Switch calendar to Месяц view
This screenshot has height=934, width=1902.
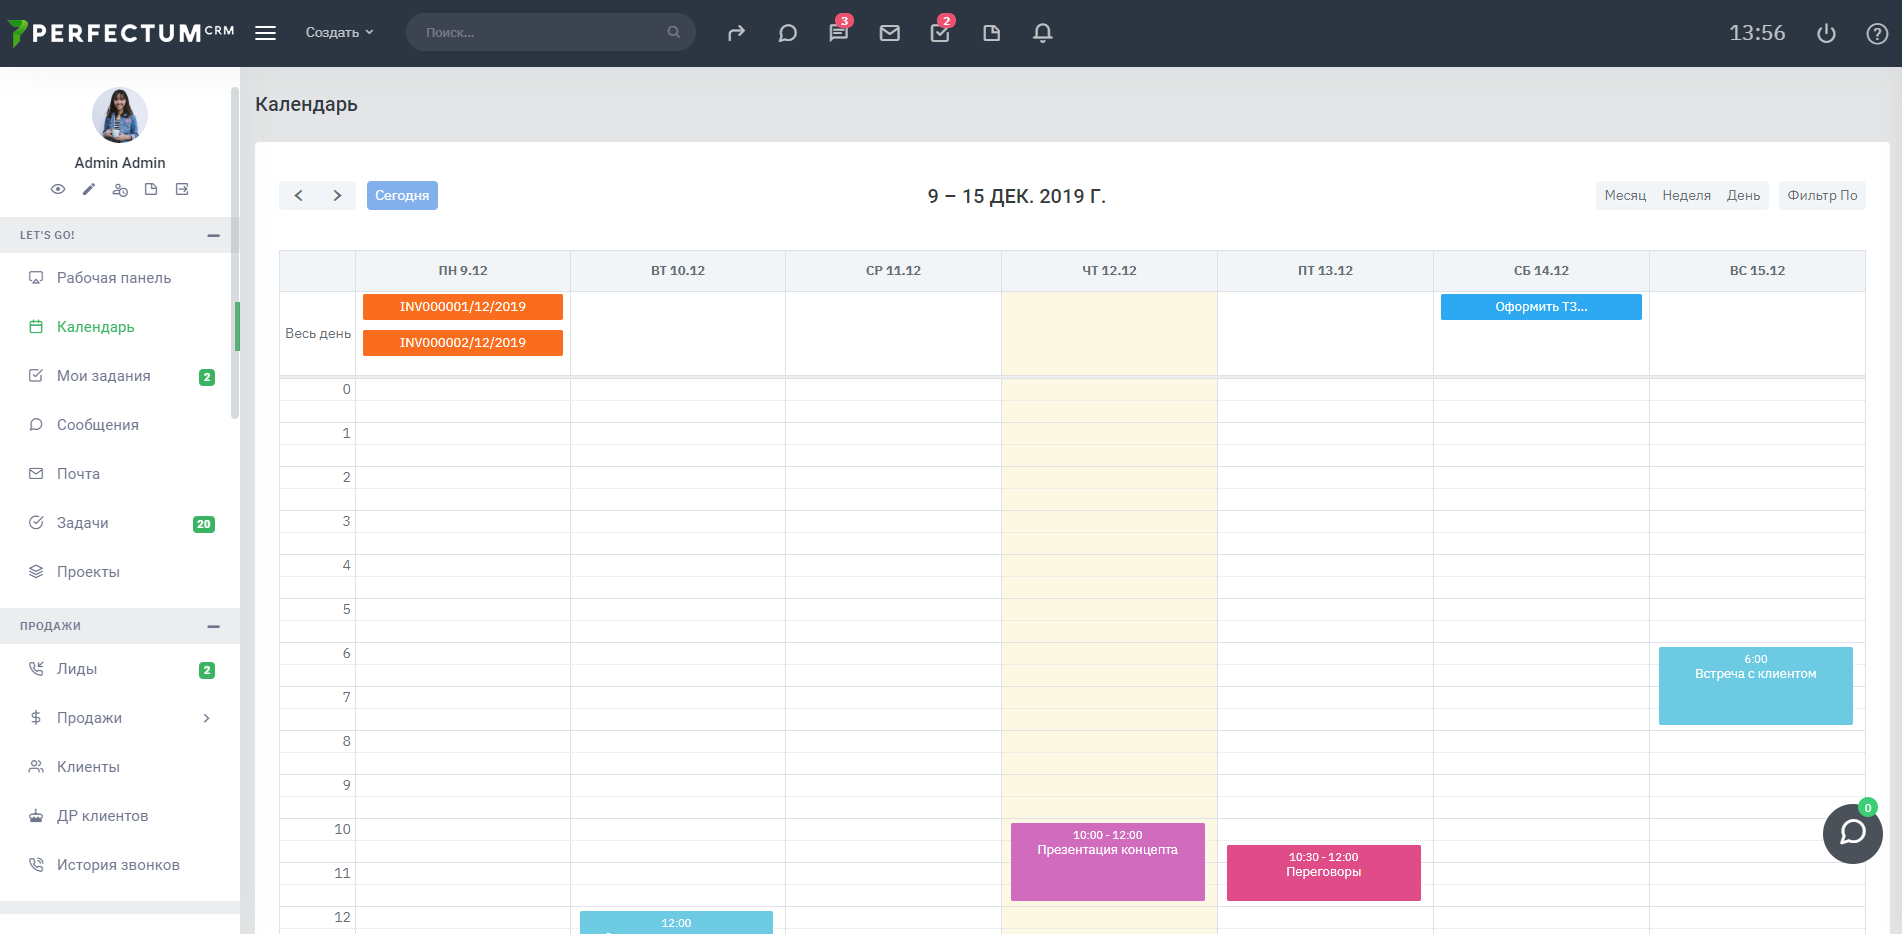[x=1624, y=195]
